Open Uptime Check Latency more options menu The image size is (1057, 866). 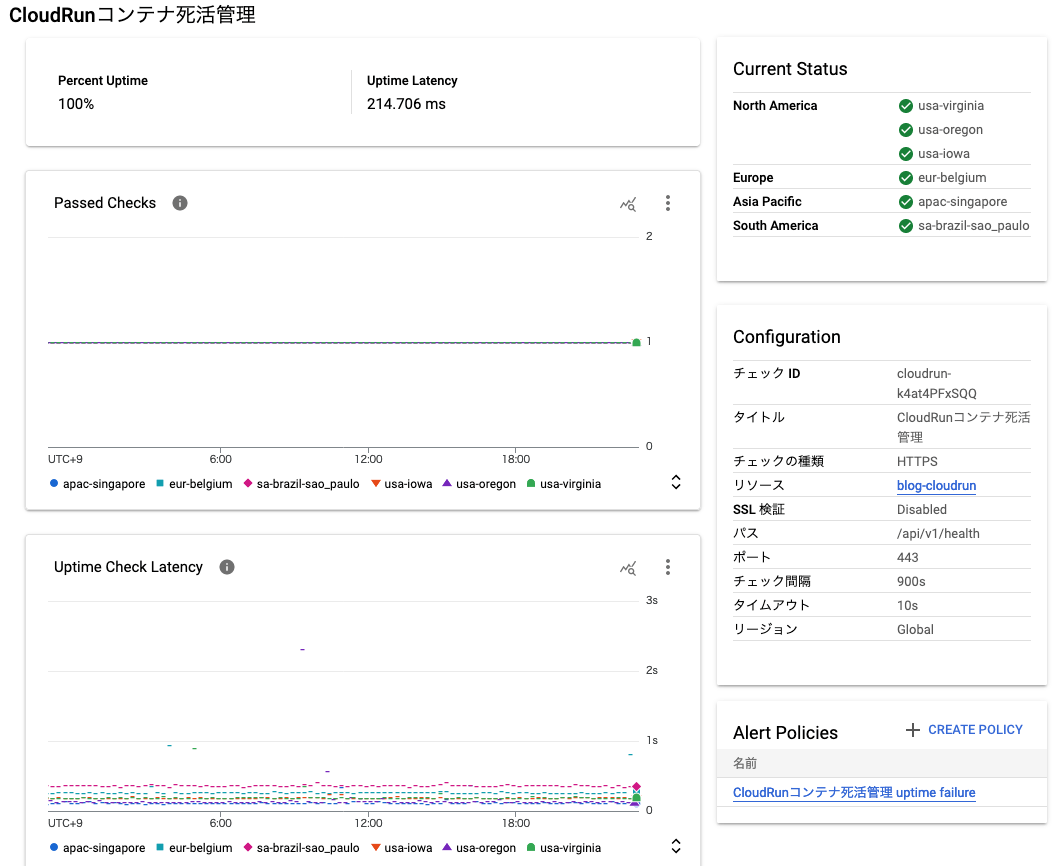coord(667,567)
